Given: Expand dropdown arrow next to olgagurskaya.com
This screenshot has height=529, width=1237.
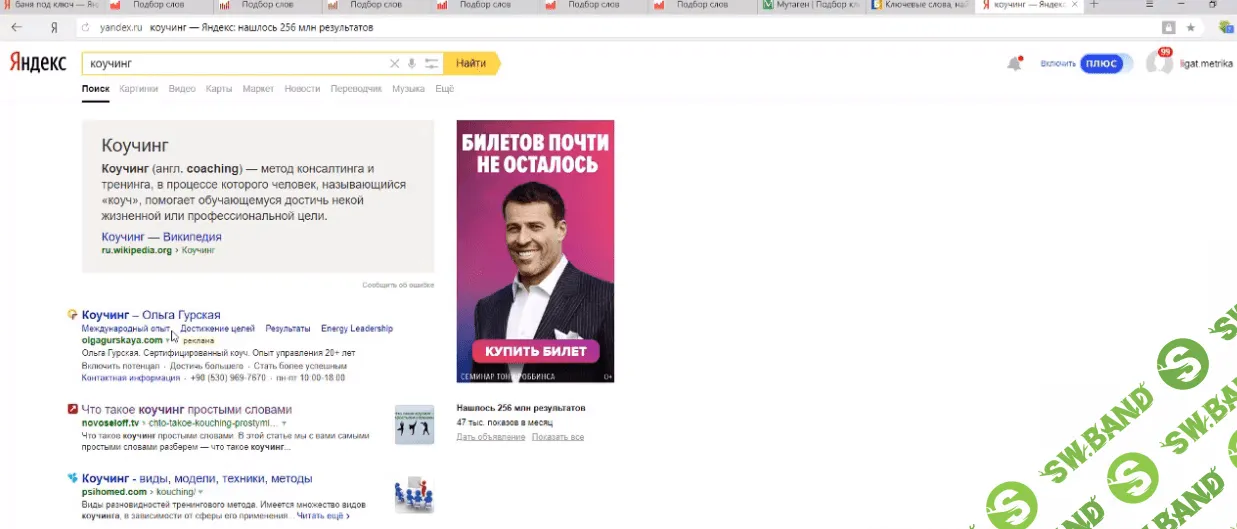Looking at the screenshot, I should [x=168, y=341].
